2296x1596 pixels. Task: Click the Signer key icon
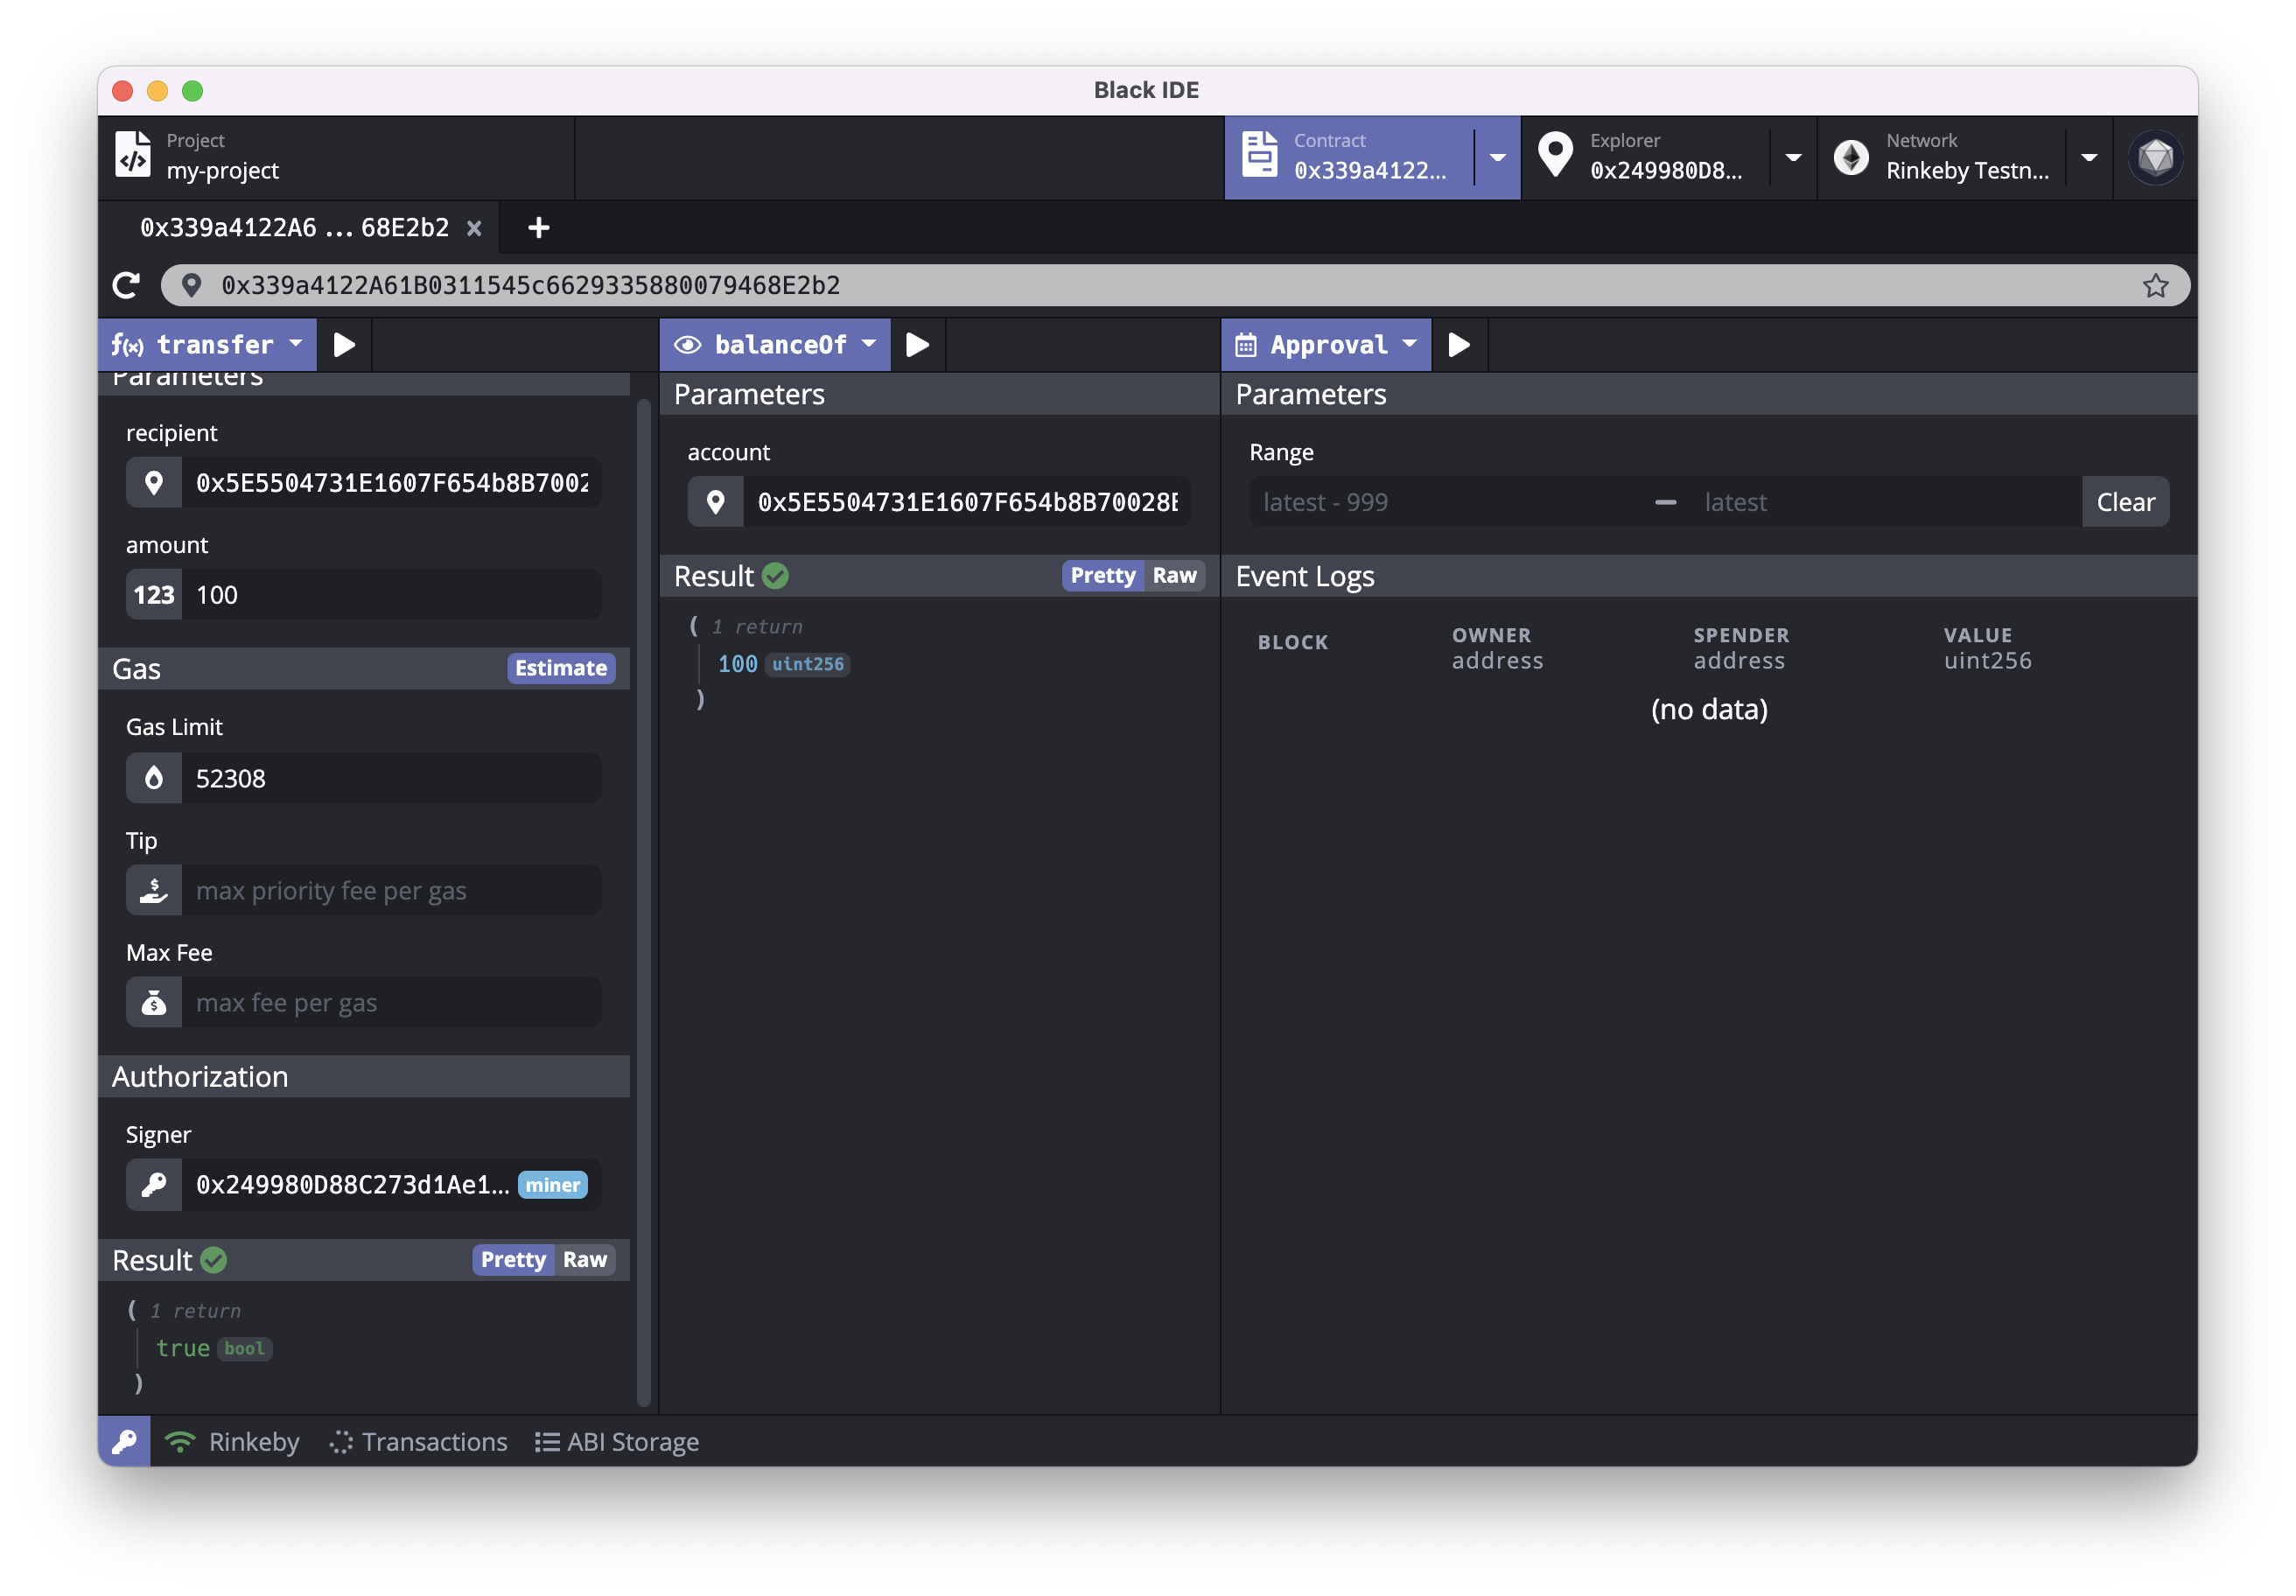click(x=154, y=1185)
